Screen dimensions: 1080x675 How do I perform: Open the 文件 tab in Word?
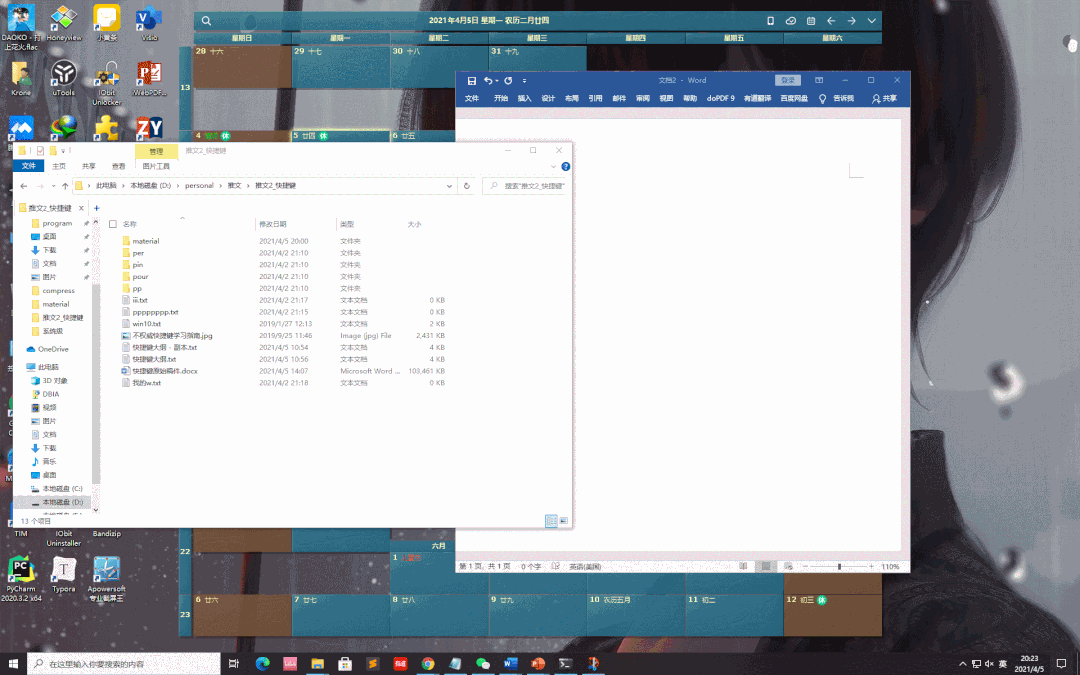click(472, 98)
